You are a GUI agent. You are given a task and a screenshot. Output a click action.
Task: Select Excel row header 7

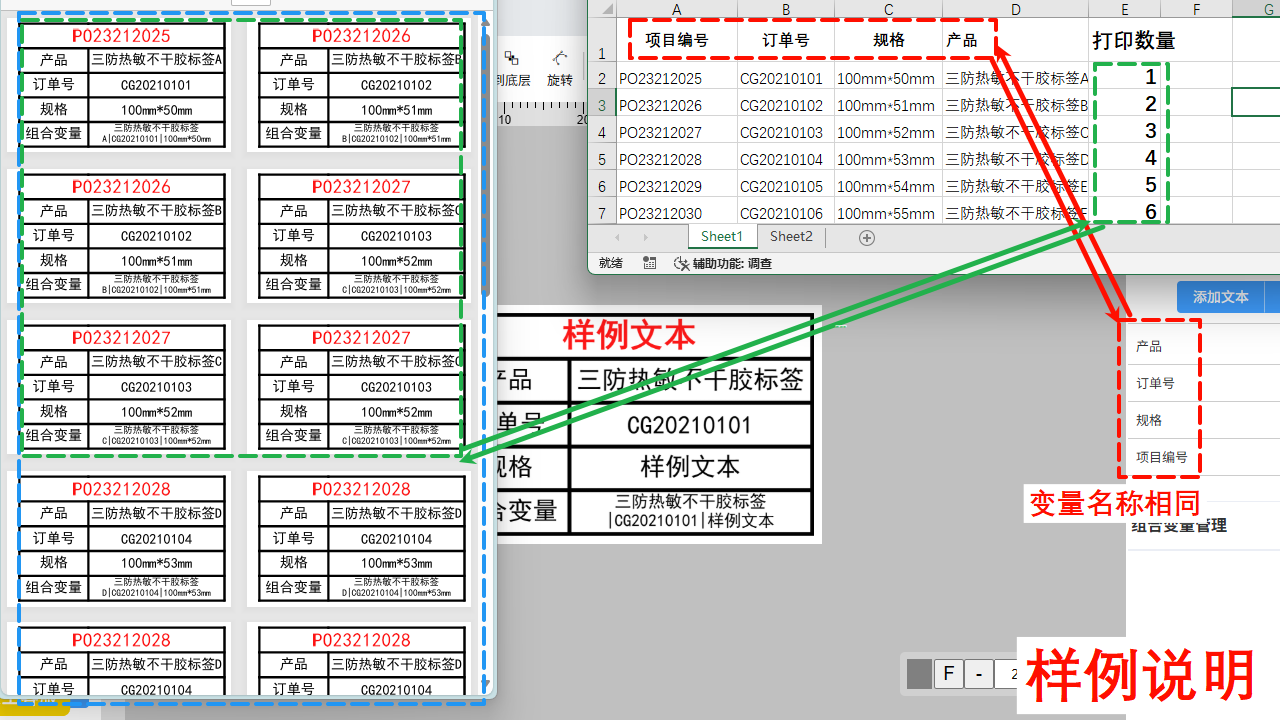[x=602, y=212]
